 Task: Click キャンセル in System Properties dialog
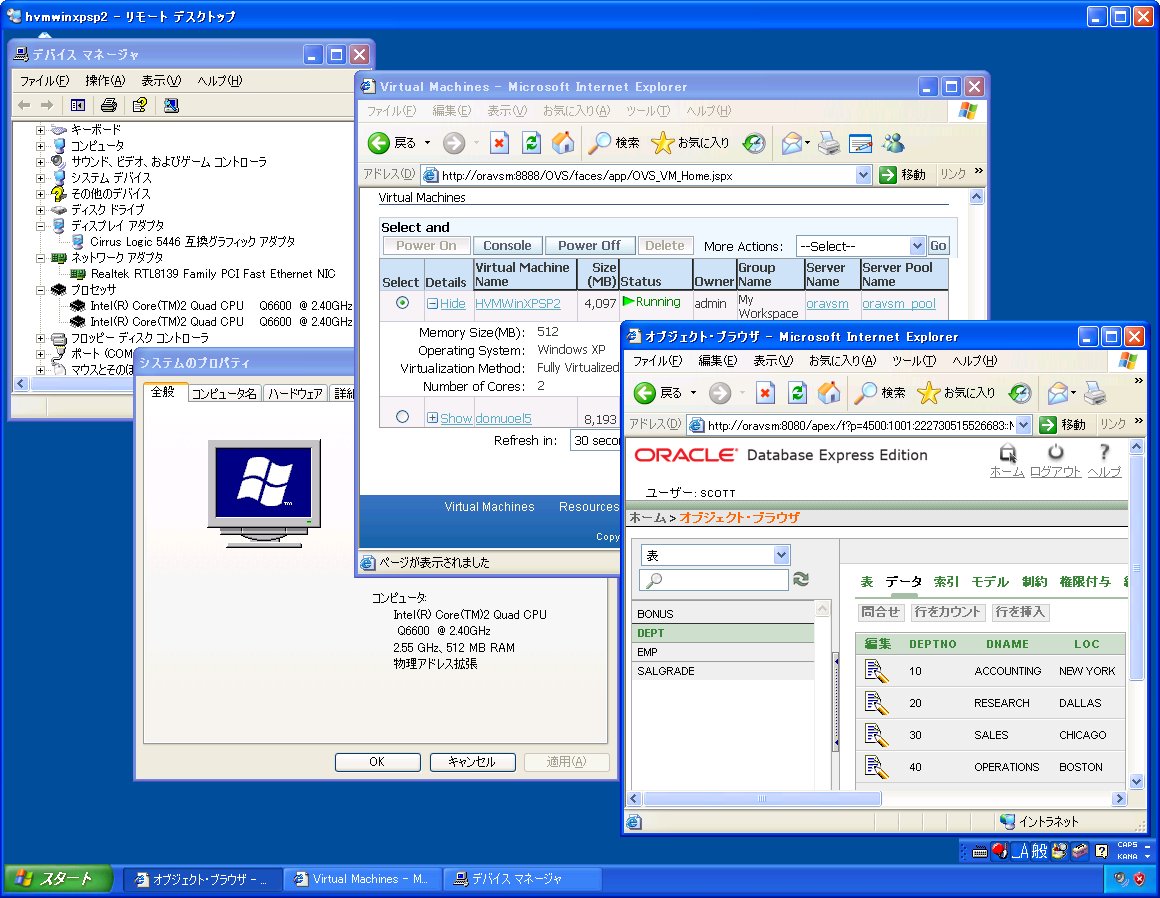(472, 762)
